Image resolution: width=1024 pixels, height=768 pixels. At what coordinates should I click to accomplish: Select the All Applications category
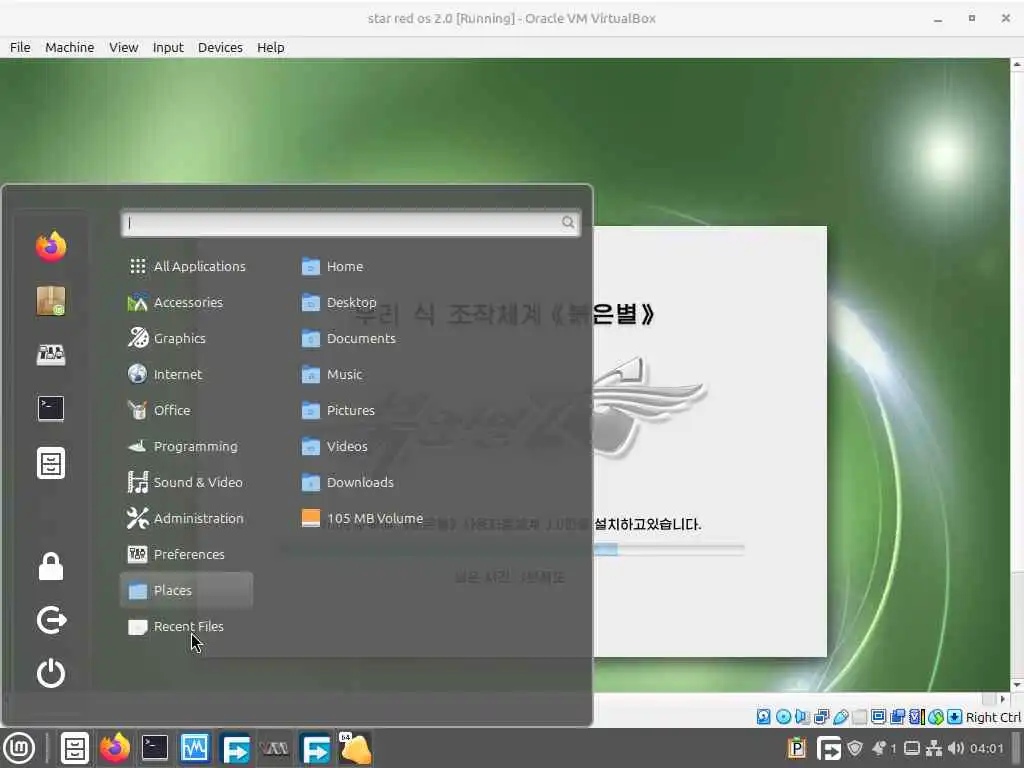[187, 266]
